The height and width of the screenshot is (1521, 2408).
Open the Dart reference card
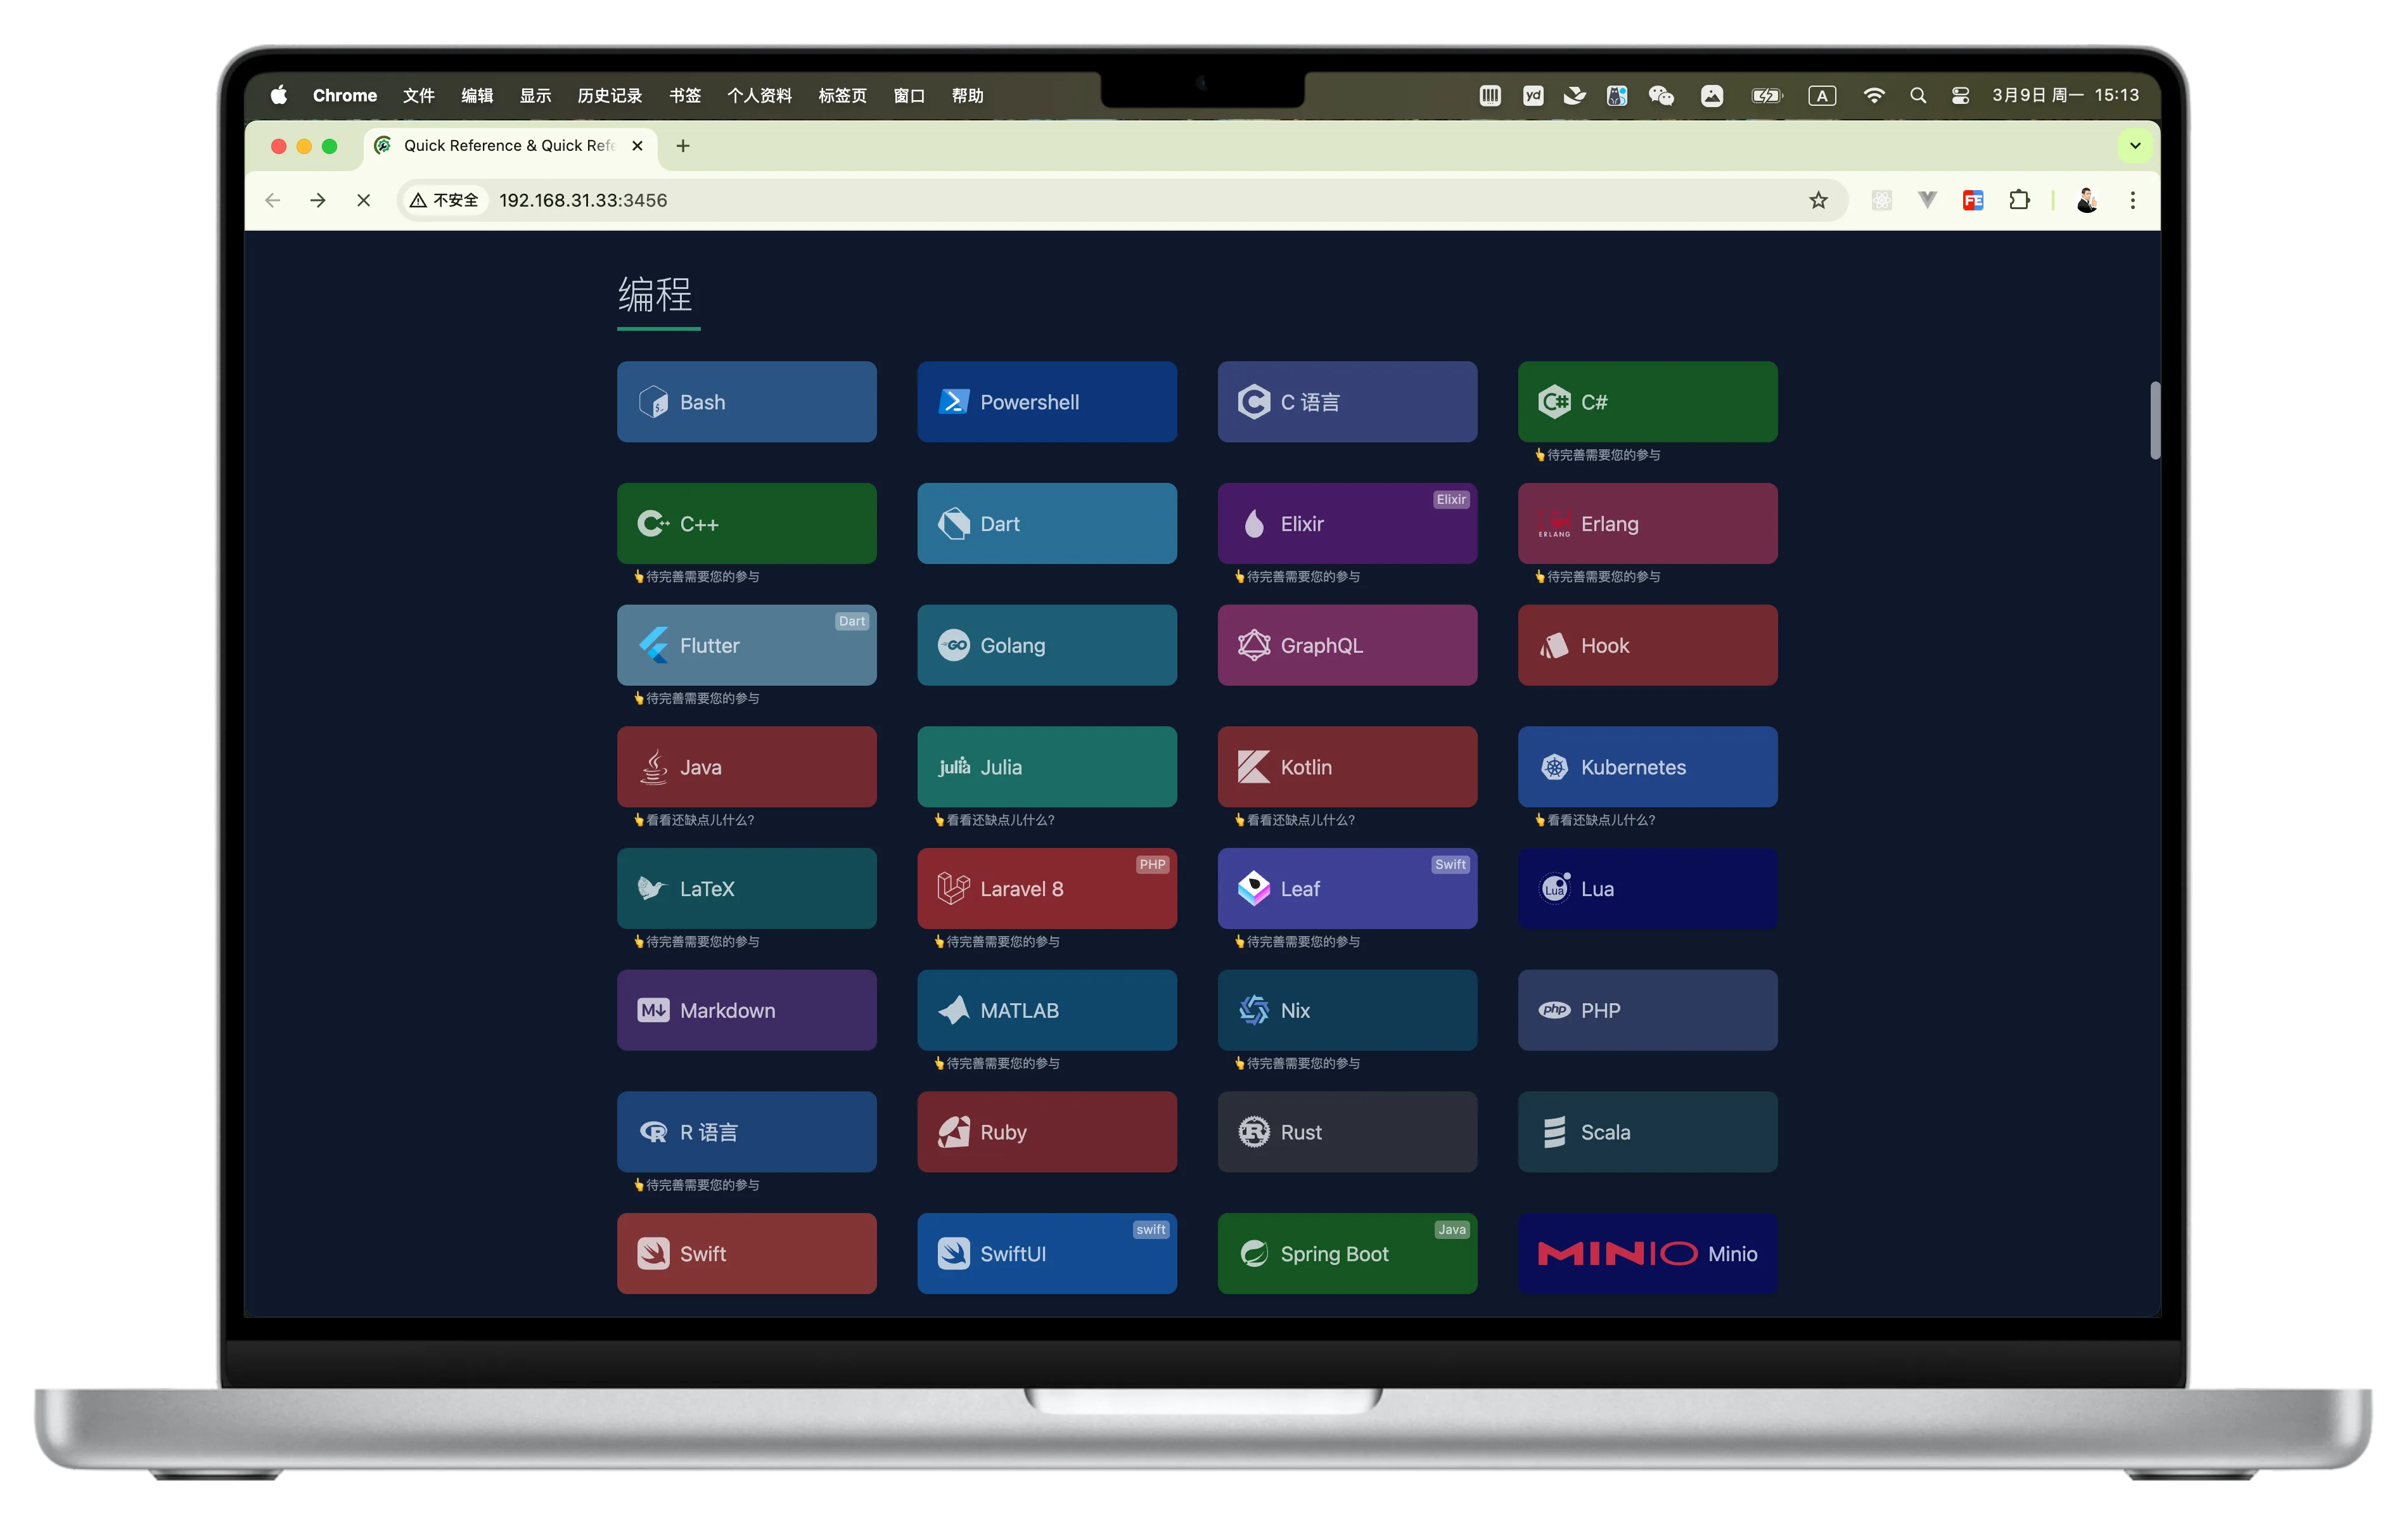(1046, 524)
